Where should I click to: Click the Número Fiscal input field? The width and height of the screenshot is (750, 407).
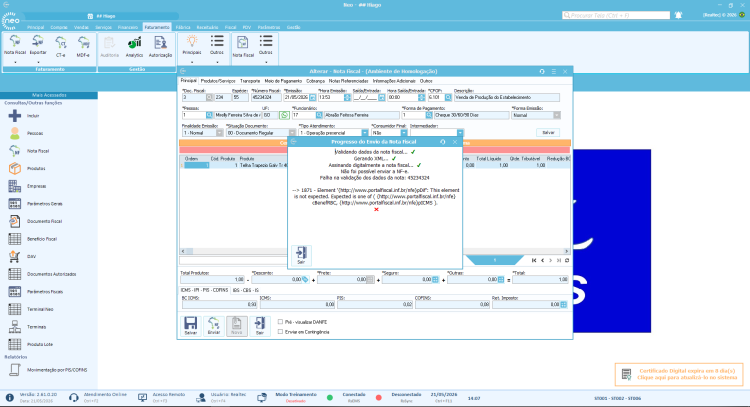pos(266,98)
